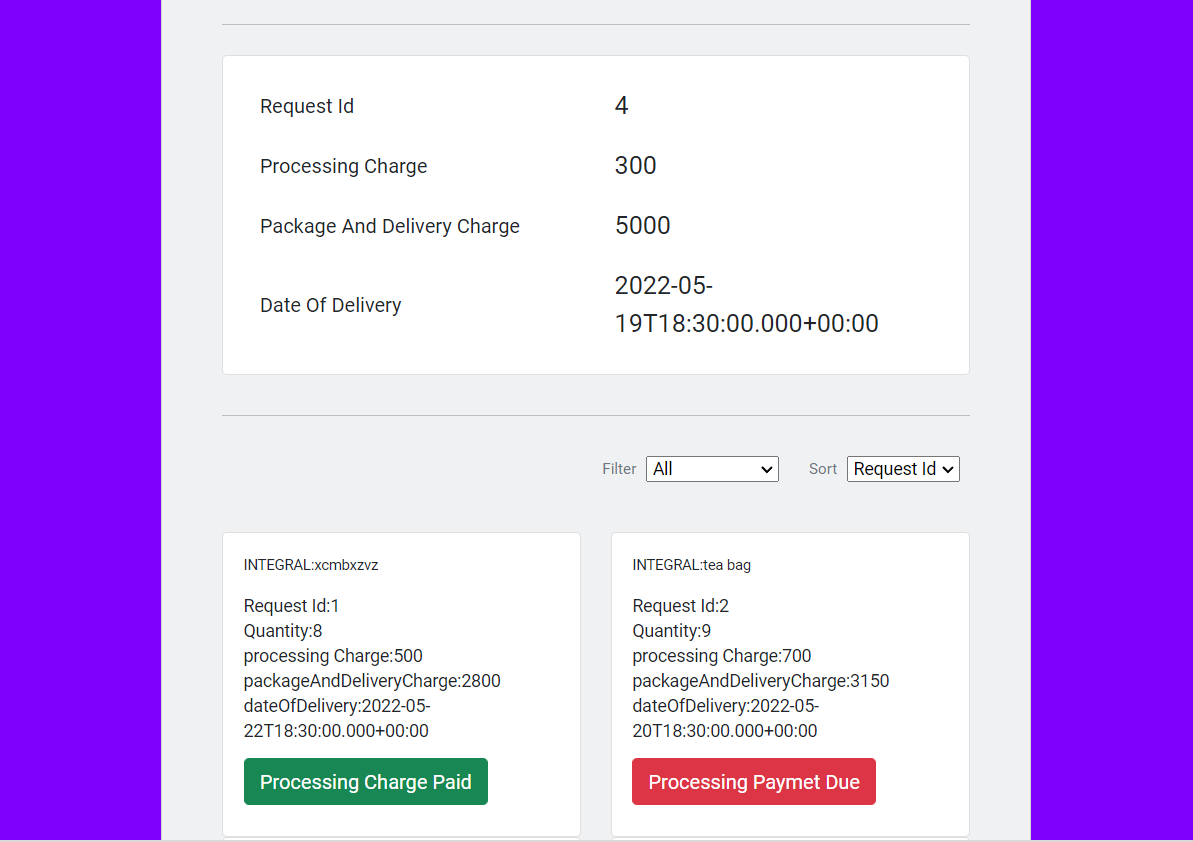1193x842 pixels.
Task: Open the Filter dropdown showing All
Action: pyautogui.click(x=712, y=469)
